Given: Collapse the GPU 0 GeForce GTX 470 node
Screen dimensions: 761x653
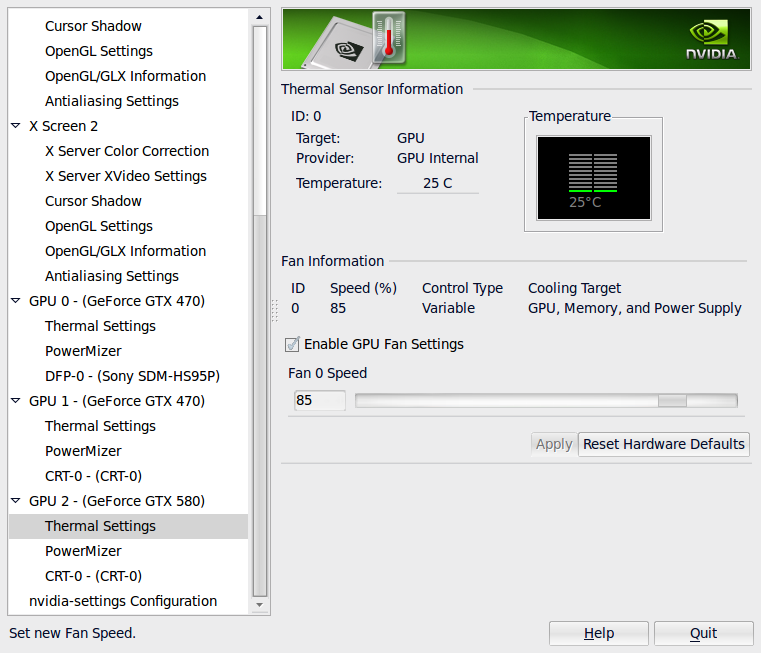Looking at the screenshot, I should [x=16, y=301].
